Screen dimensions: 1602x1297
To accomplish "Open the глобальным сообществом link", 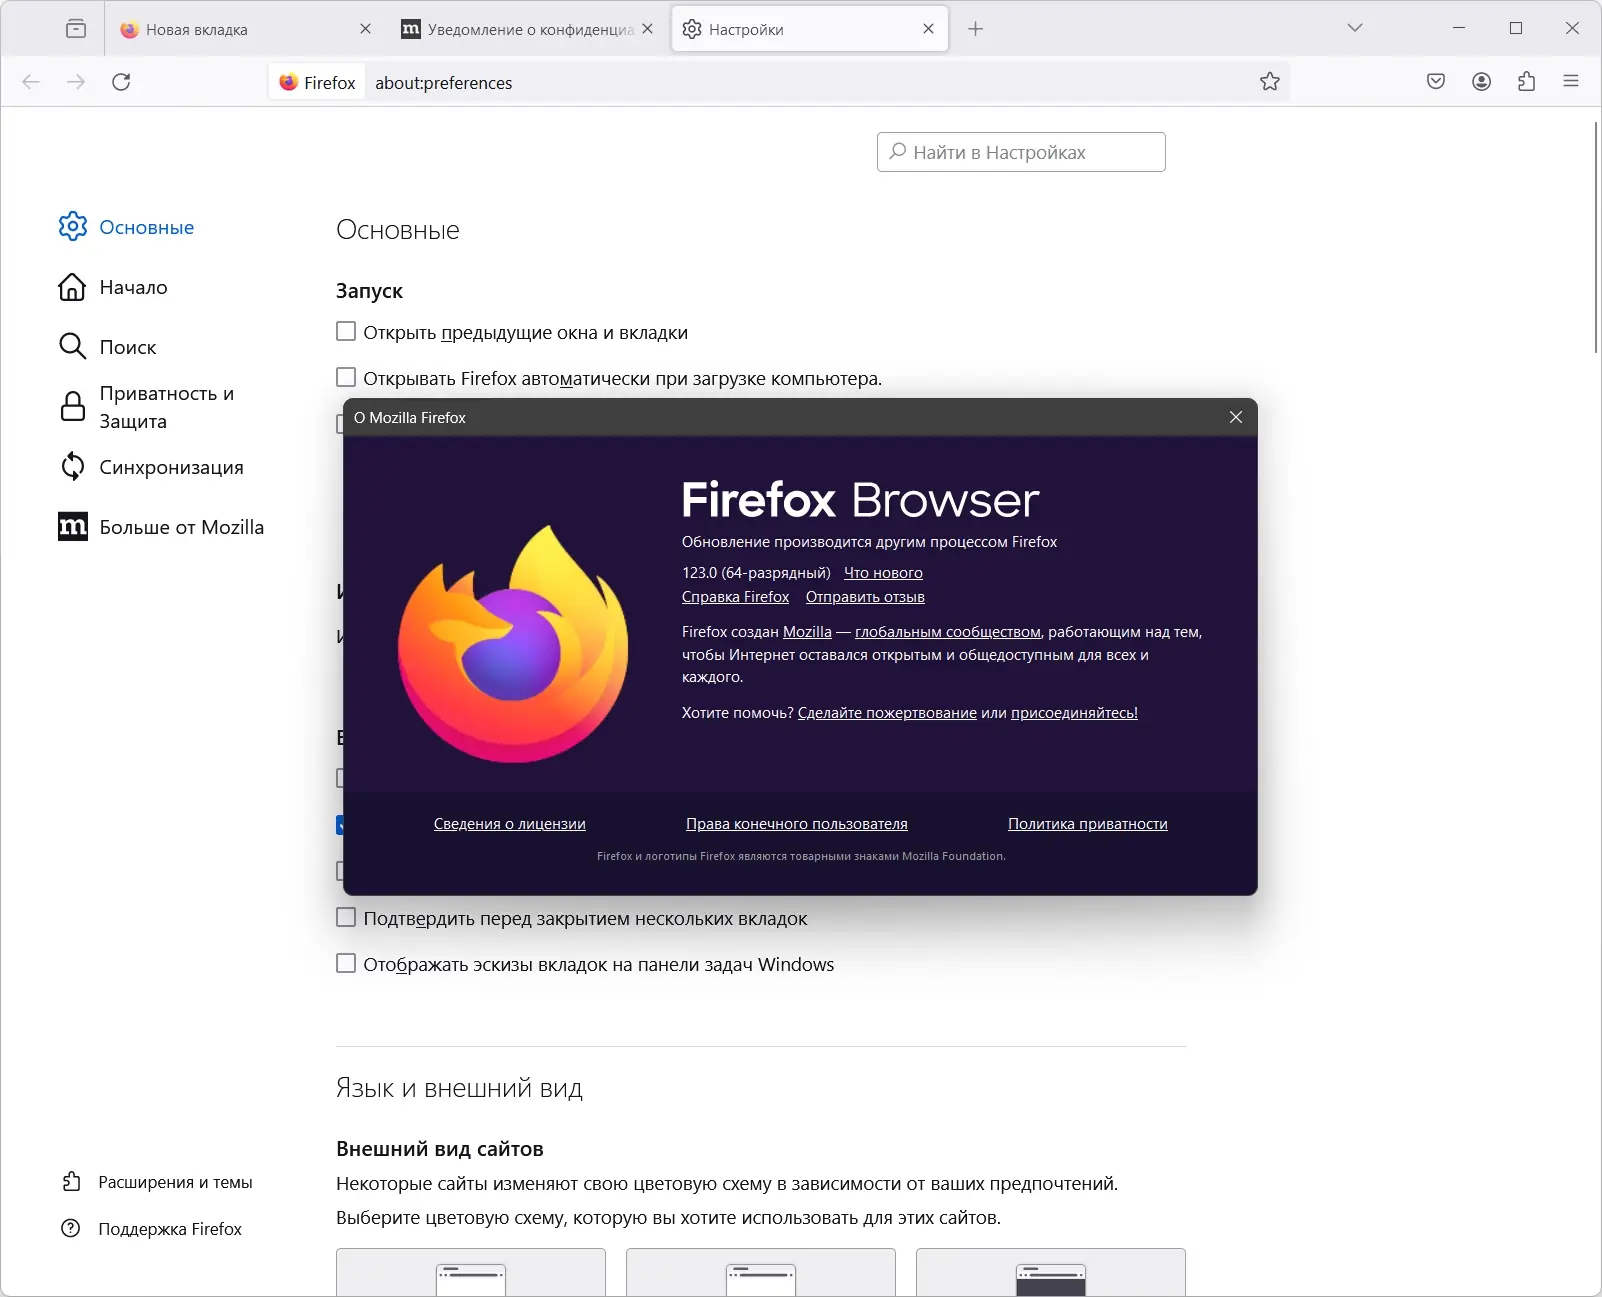I will [x=948, y=632].
